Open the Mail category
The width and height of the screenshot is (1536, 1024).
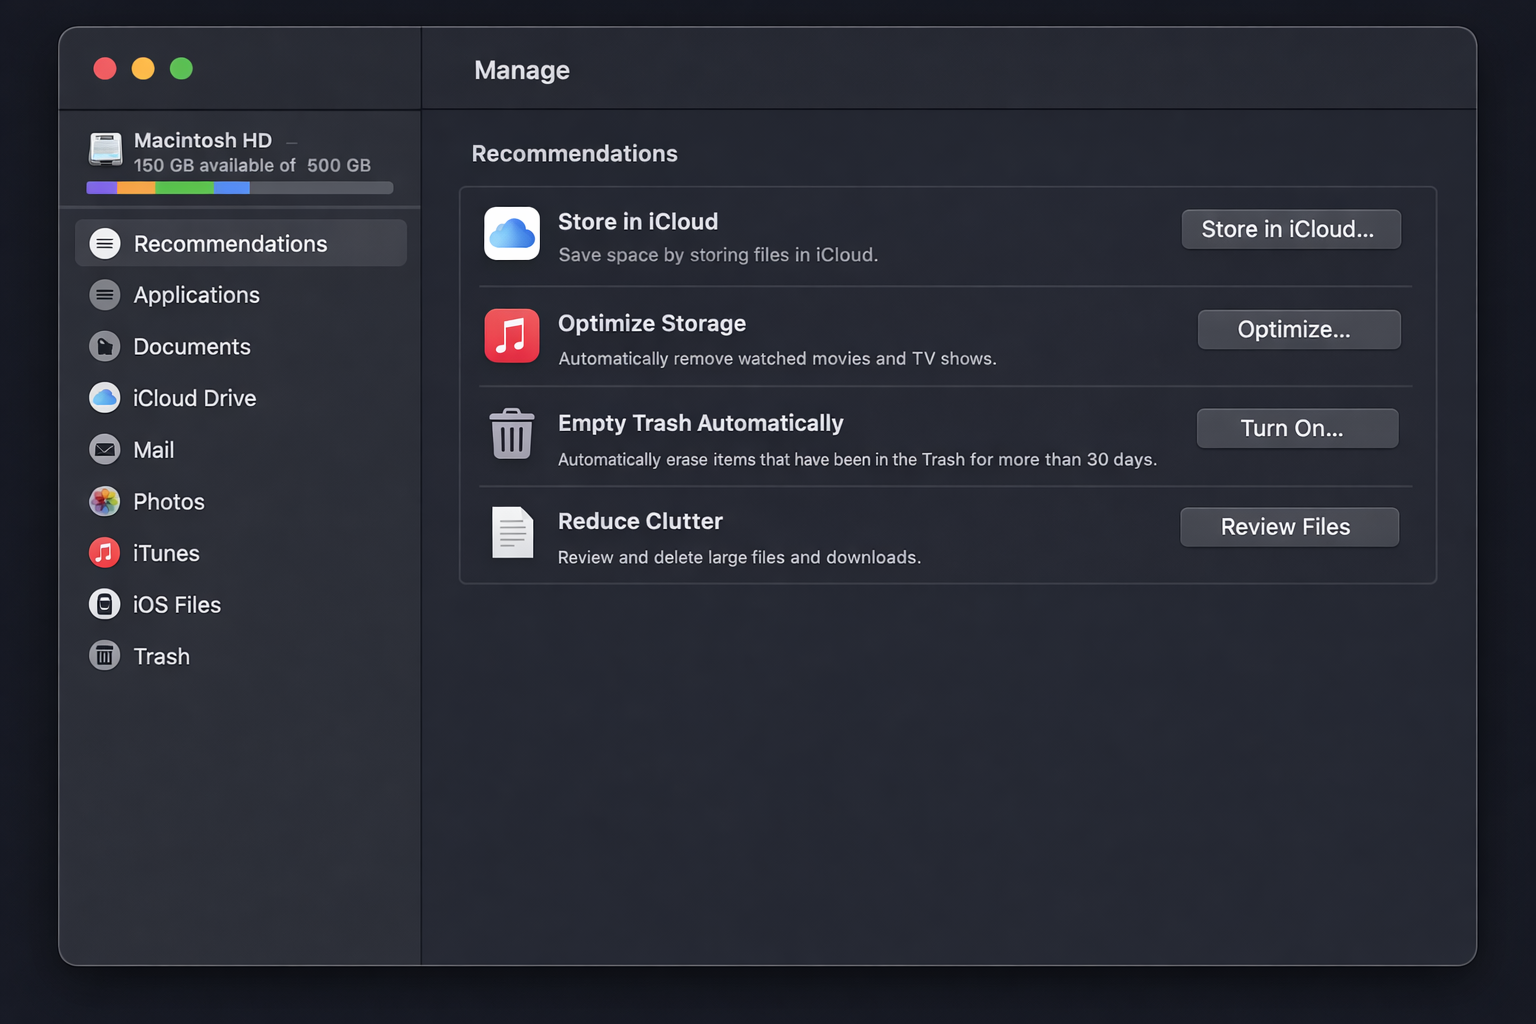tap(241, 450)
